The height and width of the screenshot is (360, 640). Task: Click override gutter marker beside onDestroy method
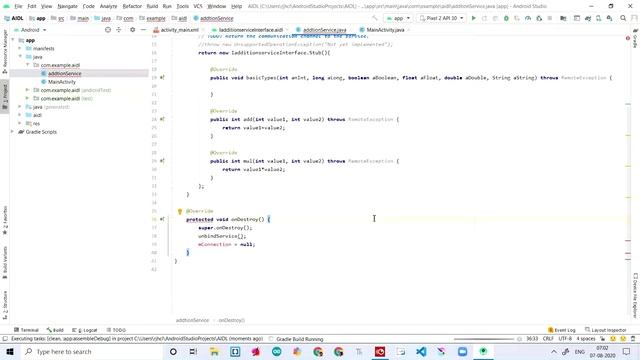pyautogui.click(x=162, y=219)
